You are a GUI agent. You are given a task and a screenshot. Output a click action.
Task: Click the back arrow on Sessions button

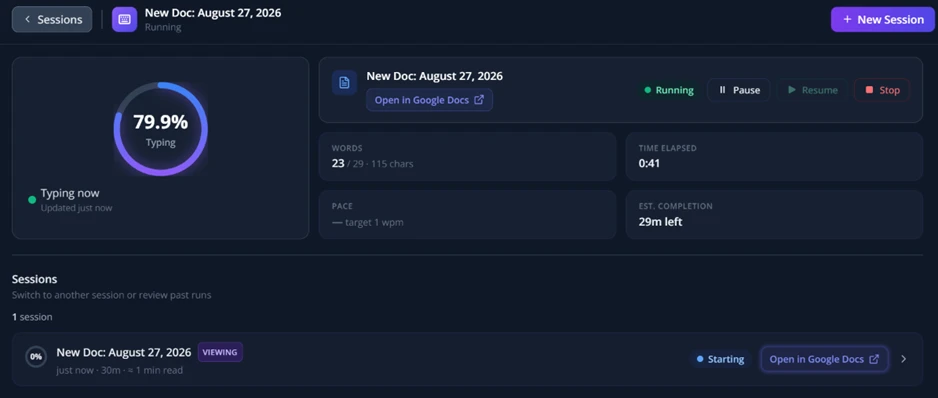click(x=27, y=19)
